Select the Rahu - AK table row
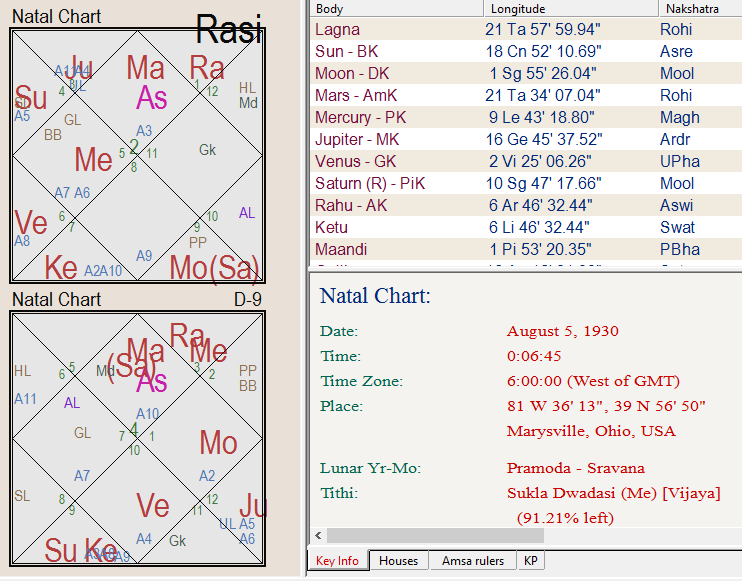This screenshot has height=581, width=742. pyautogui.click(x=524, y=205)
